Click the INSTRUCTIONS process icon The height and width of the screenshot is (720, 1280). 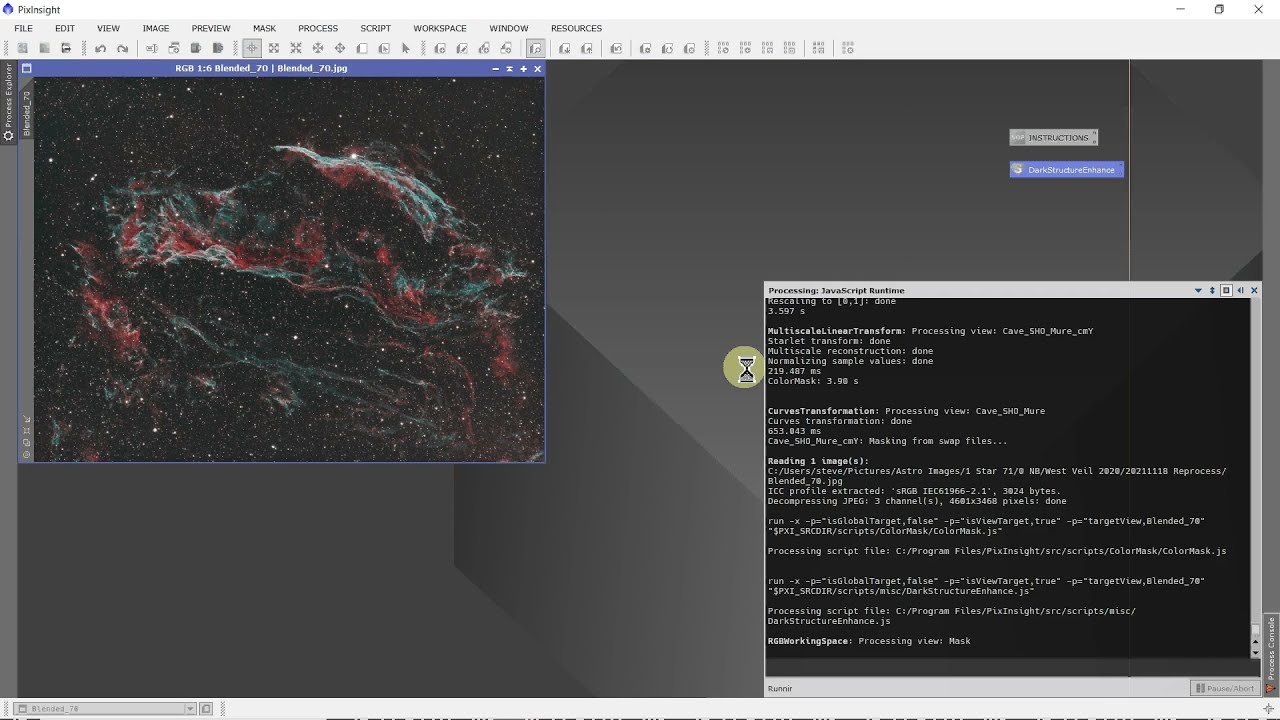pyautogui.click(x=1053, y=138)
